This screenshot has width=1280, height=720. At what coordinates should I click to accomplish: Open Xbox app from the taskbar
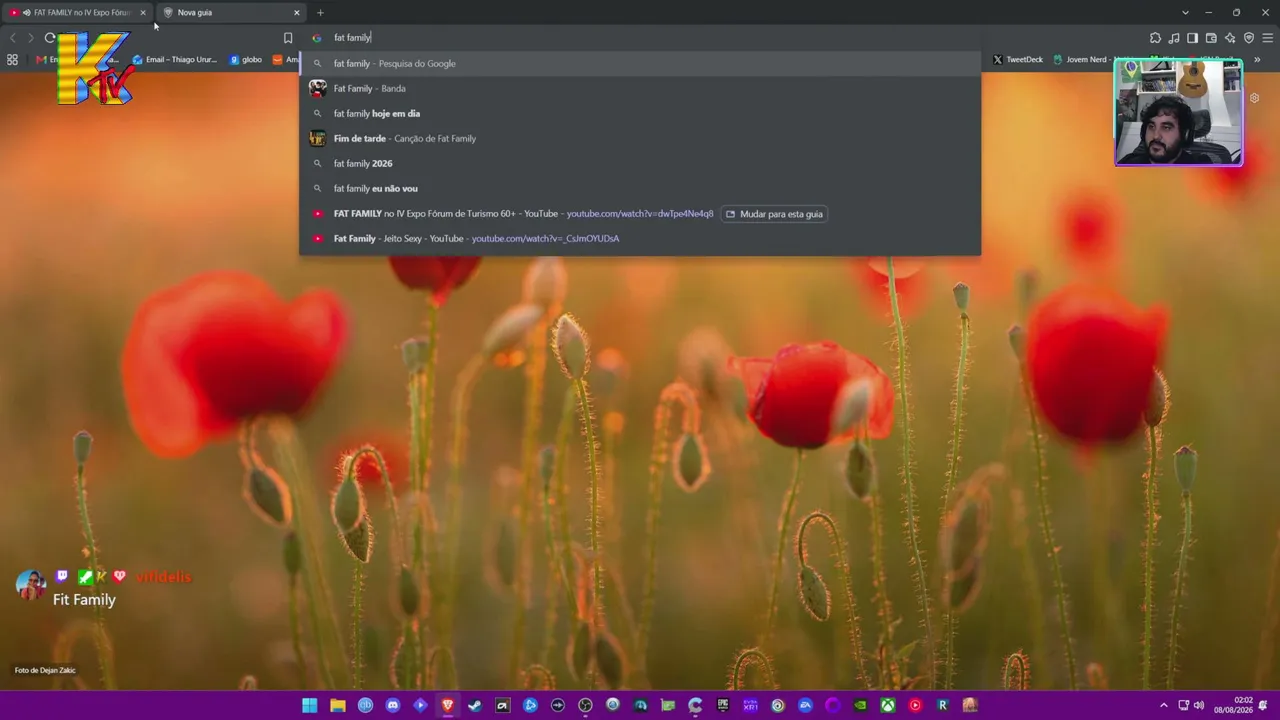point(888,706)
